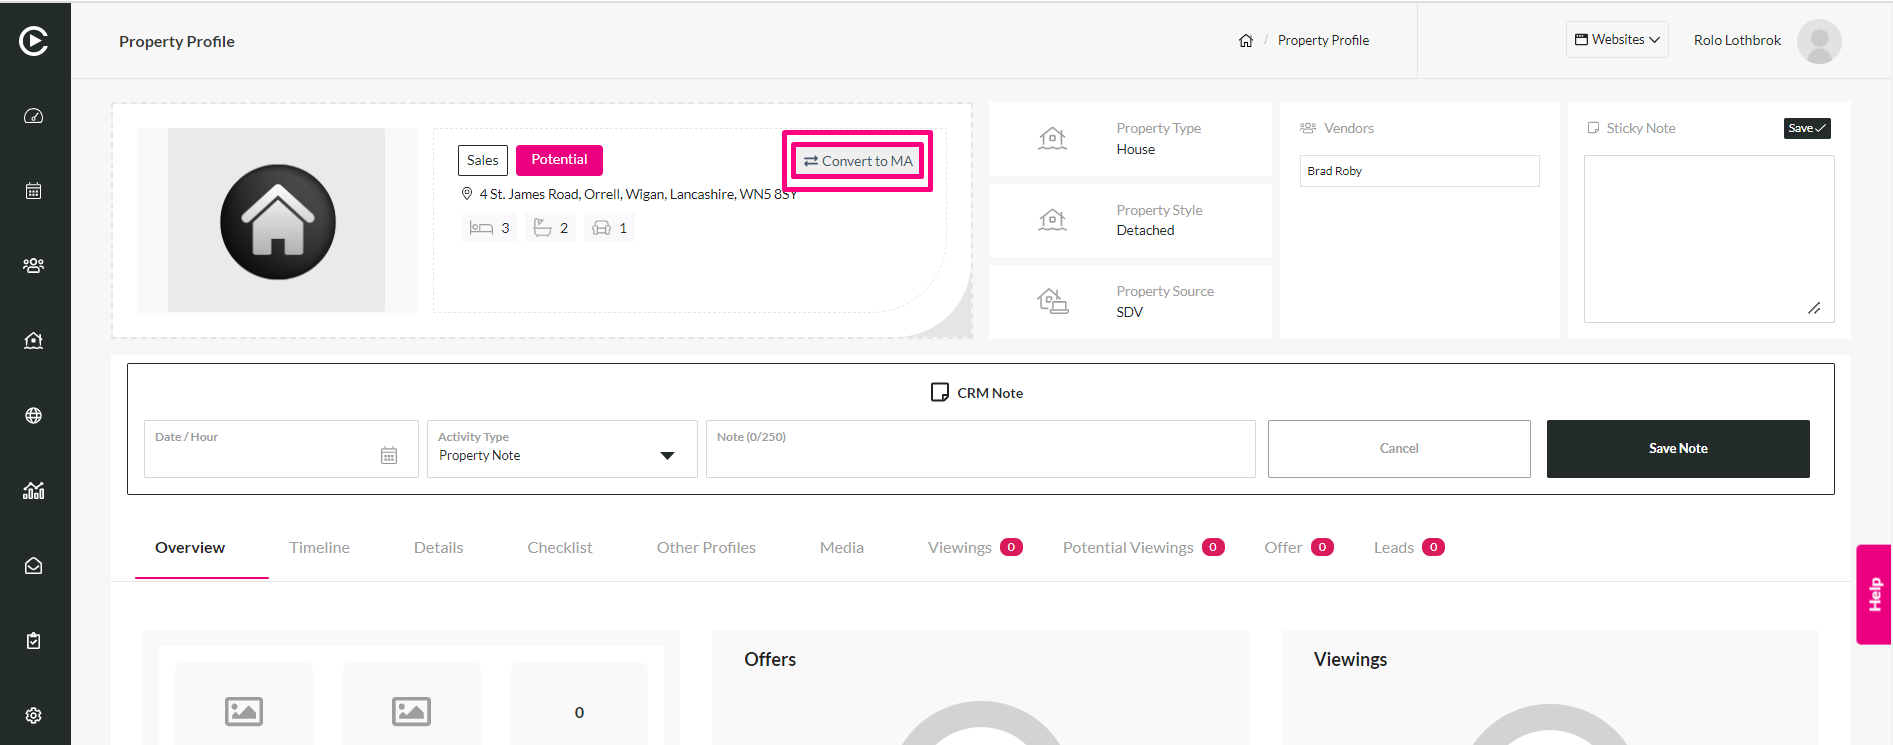The width and height of the screenshot is (1893, 745).
Task: Click the Save Note button
Action: click(x=1678, y=449)
